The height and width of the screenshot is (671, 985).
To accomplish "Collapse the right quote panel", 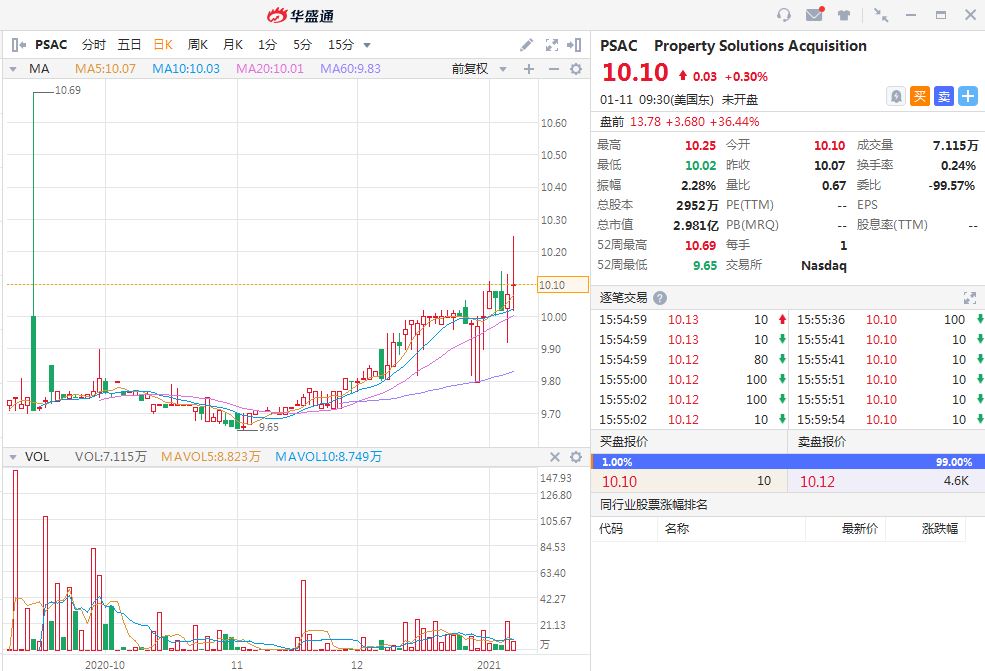I will 574,45.
